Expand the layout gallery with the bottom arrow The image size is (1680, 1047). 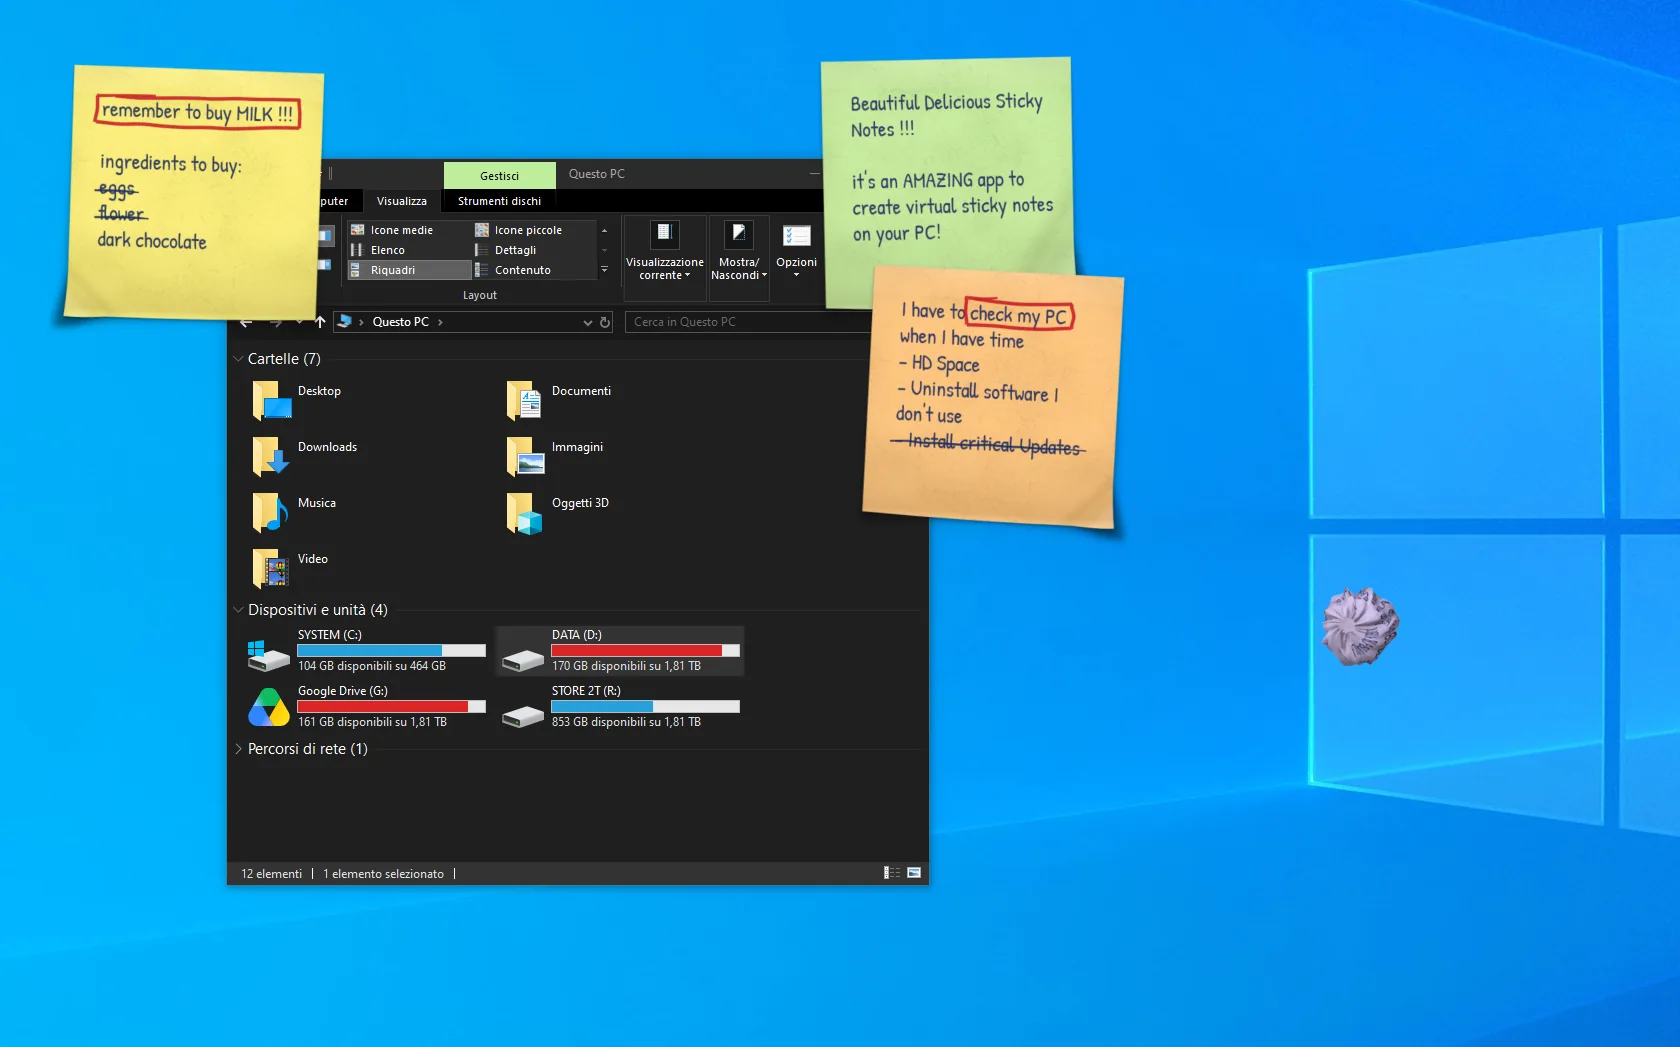[604, 270]
